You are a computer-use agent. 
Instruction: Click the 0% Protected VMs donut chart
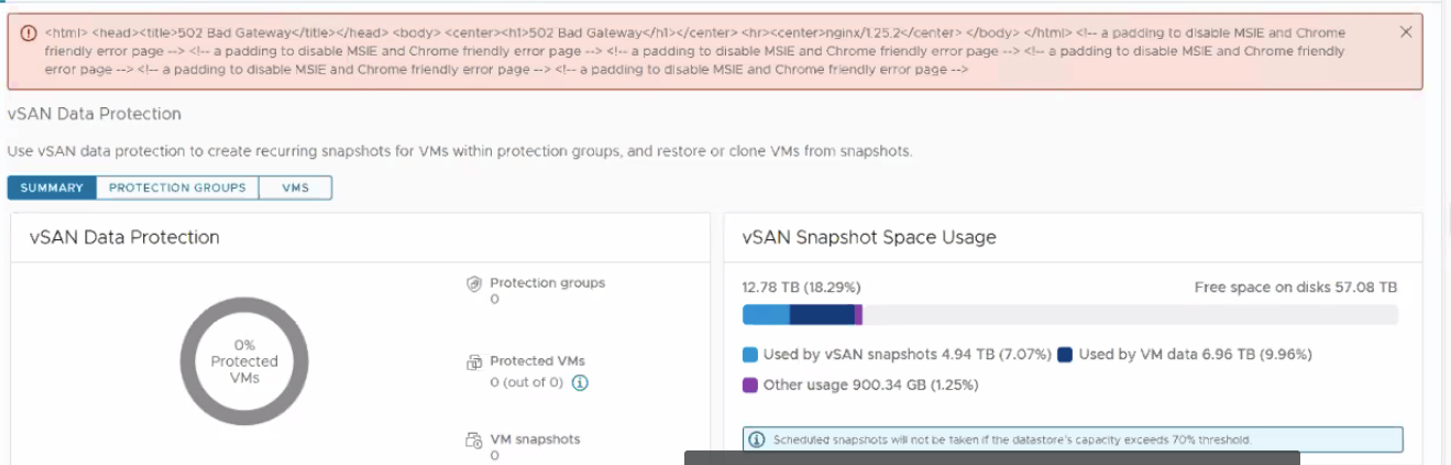244,361
